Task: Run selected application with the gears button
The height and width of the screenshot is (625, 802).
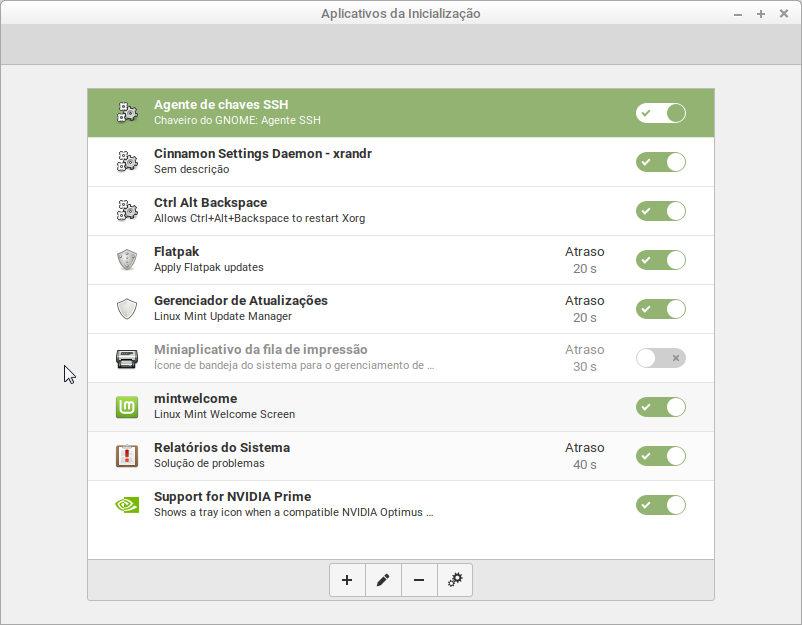Action: (x=455, y=580)
